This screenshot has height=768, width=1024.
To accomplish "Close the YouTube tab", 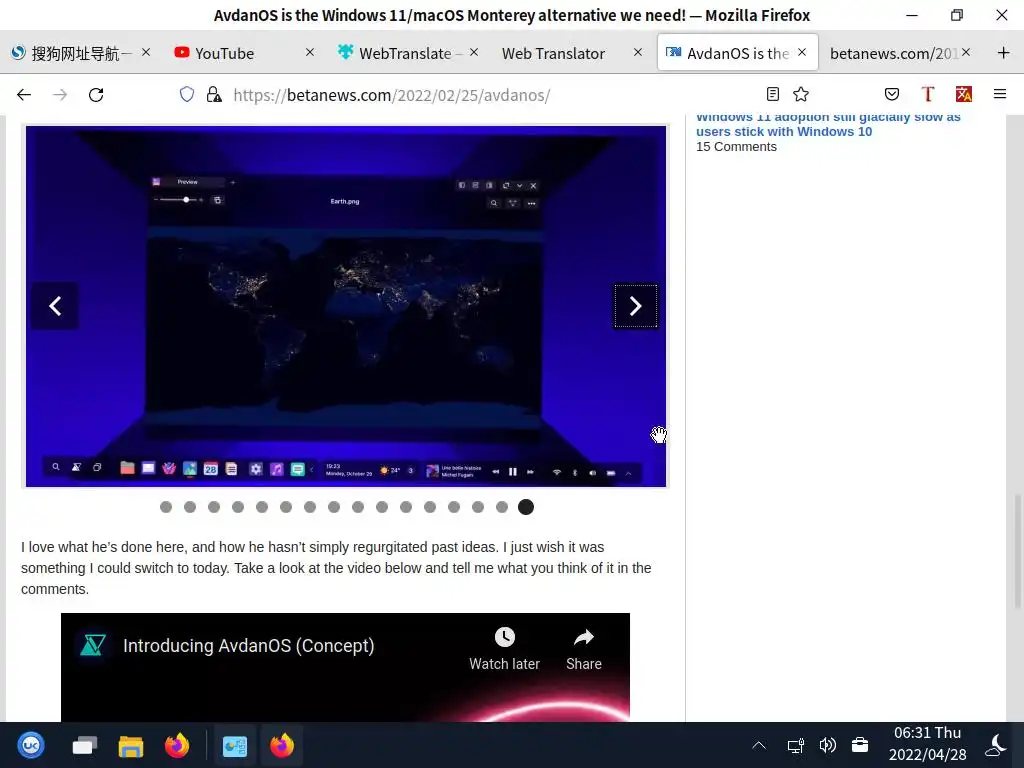I will point(310,52).
